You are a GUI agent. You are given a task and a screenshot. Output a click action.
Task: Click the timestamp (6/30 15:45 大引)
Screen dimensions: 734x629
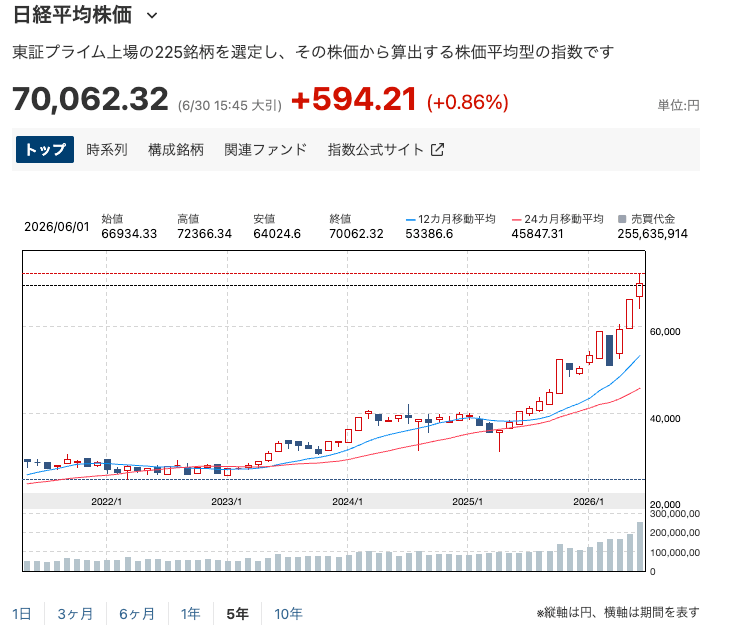(x=230, y=106)
